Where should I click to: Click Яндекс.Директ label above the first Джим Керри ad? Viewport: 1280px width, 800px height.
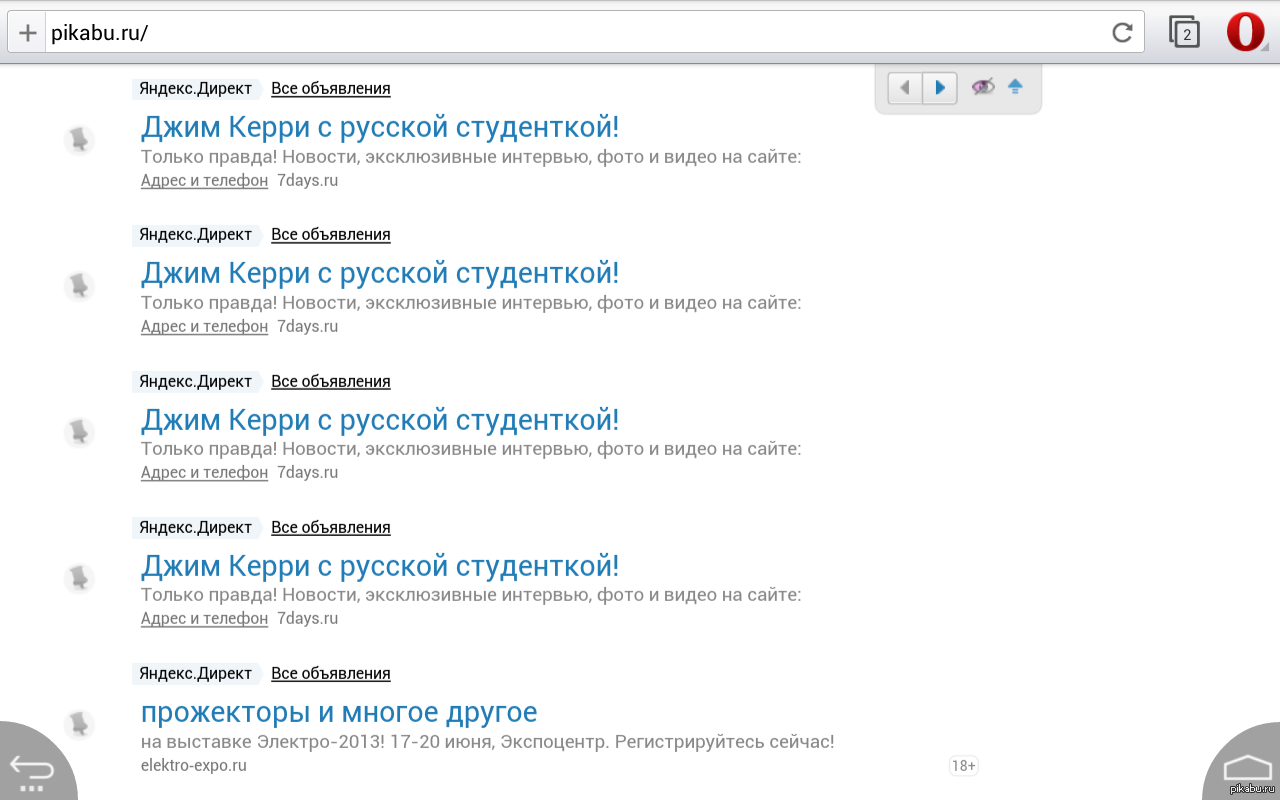[196, 88]
